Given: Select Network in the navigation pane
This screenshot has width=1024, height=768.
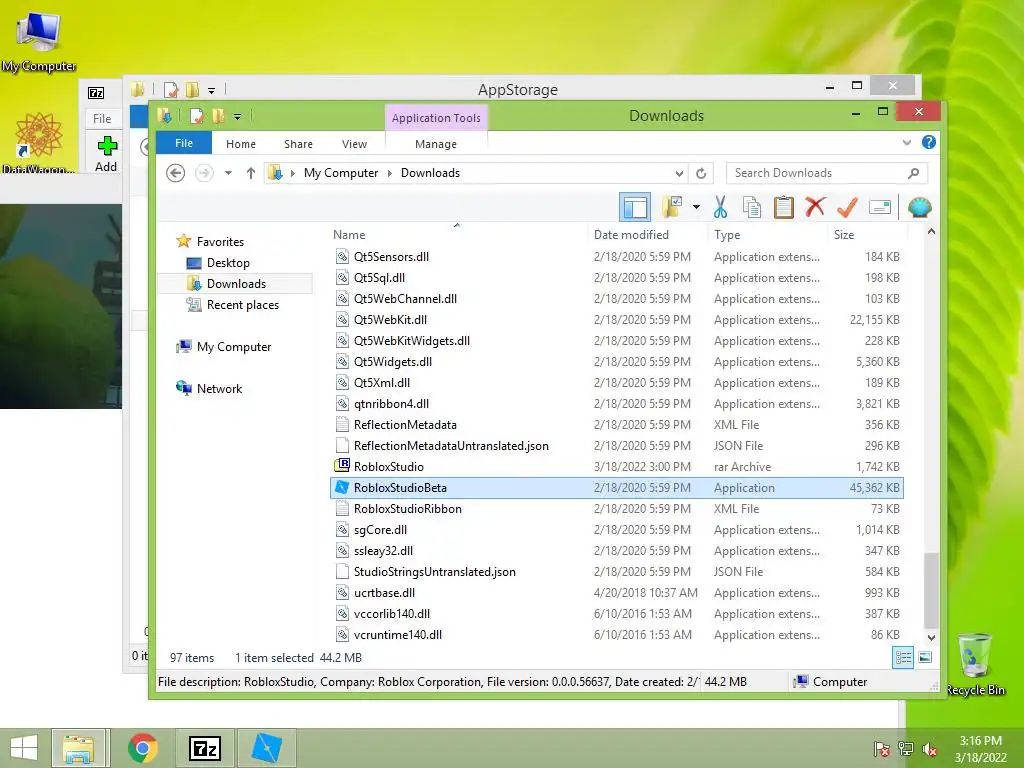Looking at the screenshot, I should point(219,389).
